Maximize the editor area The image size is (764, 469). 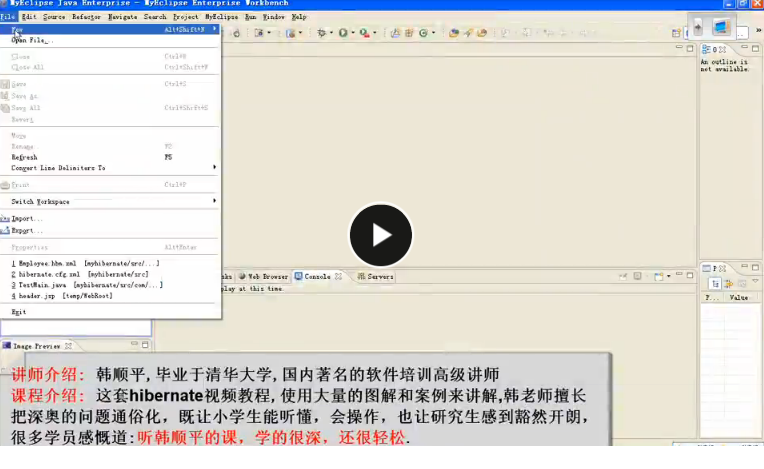(x=690, y=48)
